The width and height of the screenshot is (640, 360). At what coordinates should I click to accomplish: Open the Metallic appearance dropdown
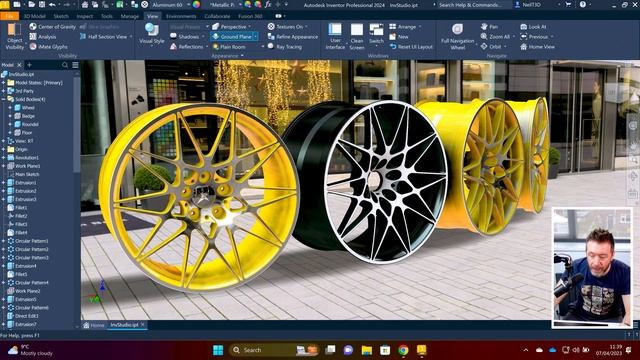point(240,5)
